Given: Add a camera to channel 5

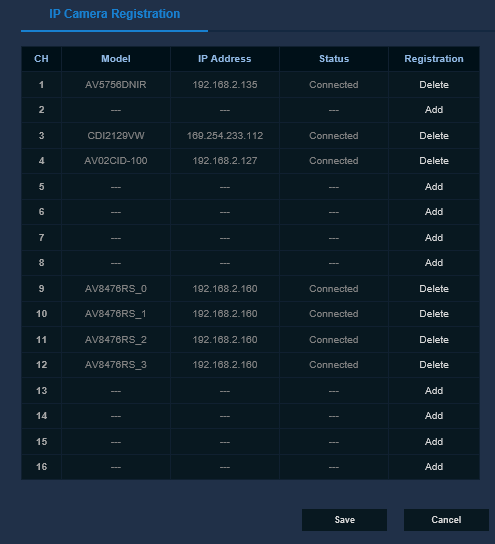Looking at the screenshot, I should [434, 187].
